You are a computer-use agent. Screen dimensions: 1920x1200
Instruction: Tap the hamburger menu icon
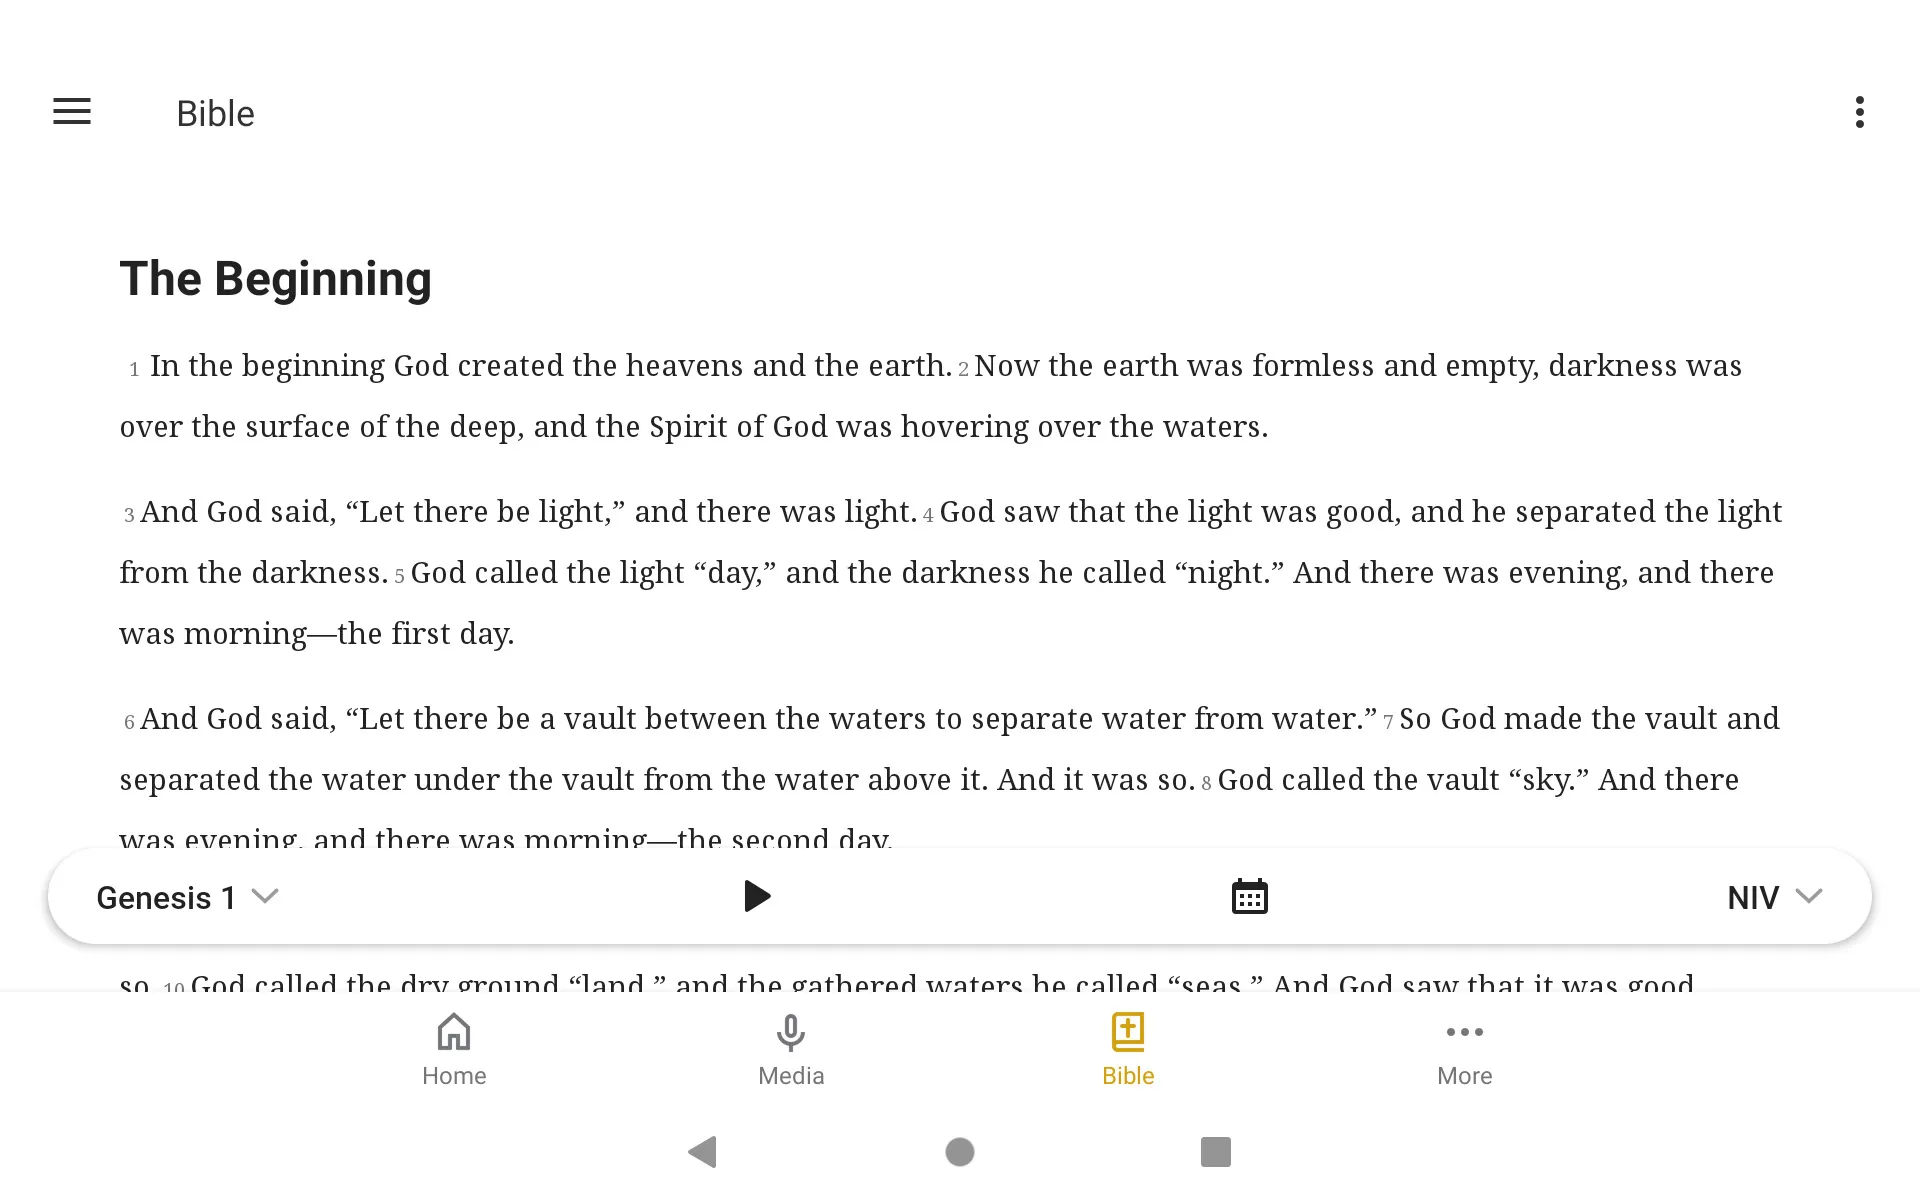click(72, 112)
